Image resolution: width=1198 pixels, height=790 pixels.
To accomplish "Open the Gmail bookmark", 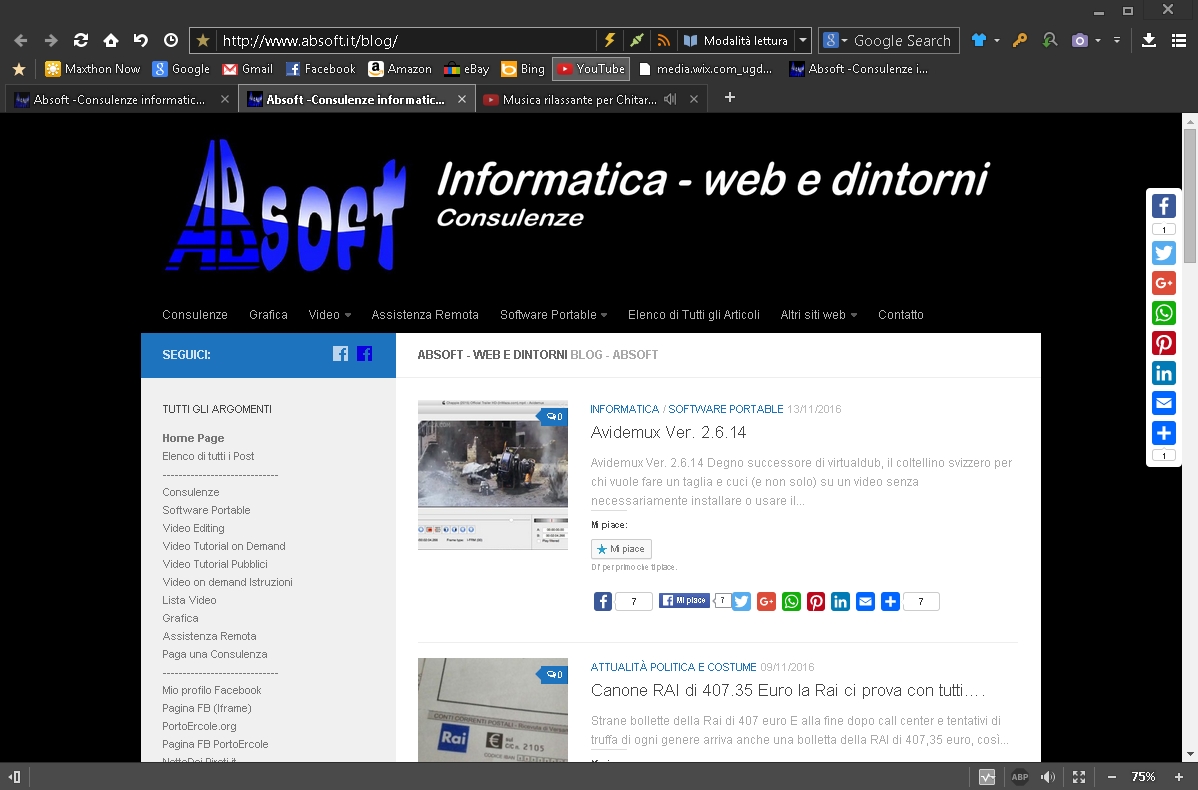I will coord(248,69).
